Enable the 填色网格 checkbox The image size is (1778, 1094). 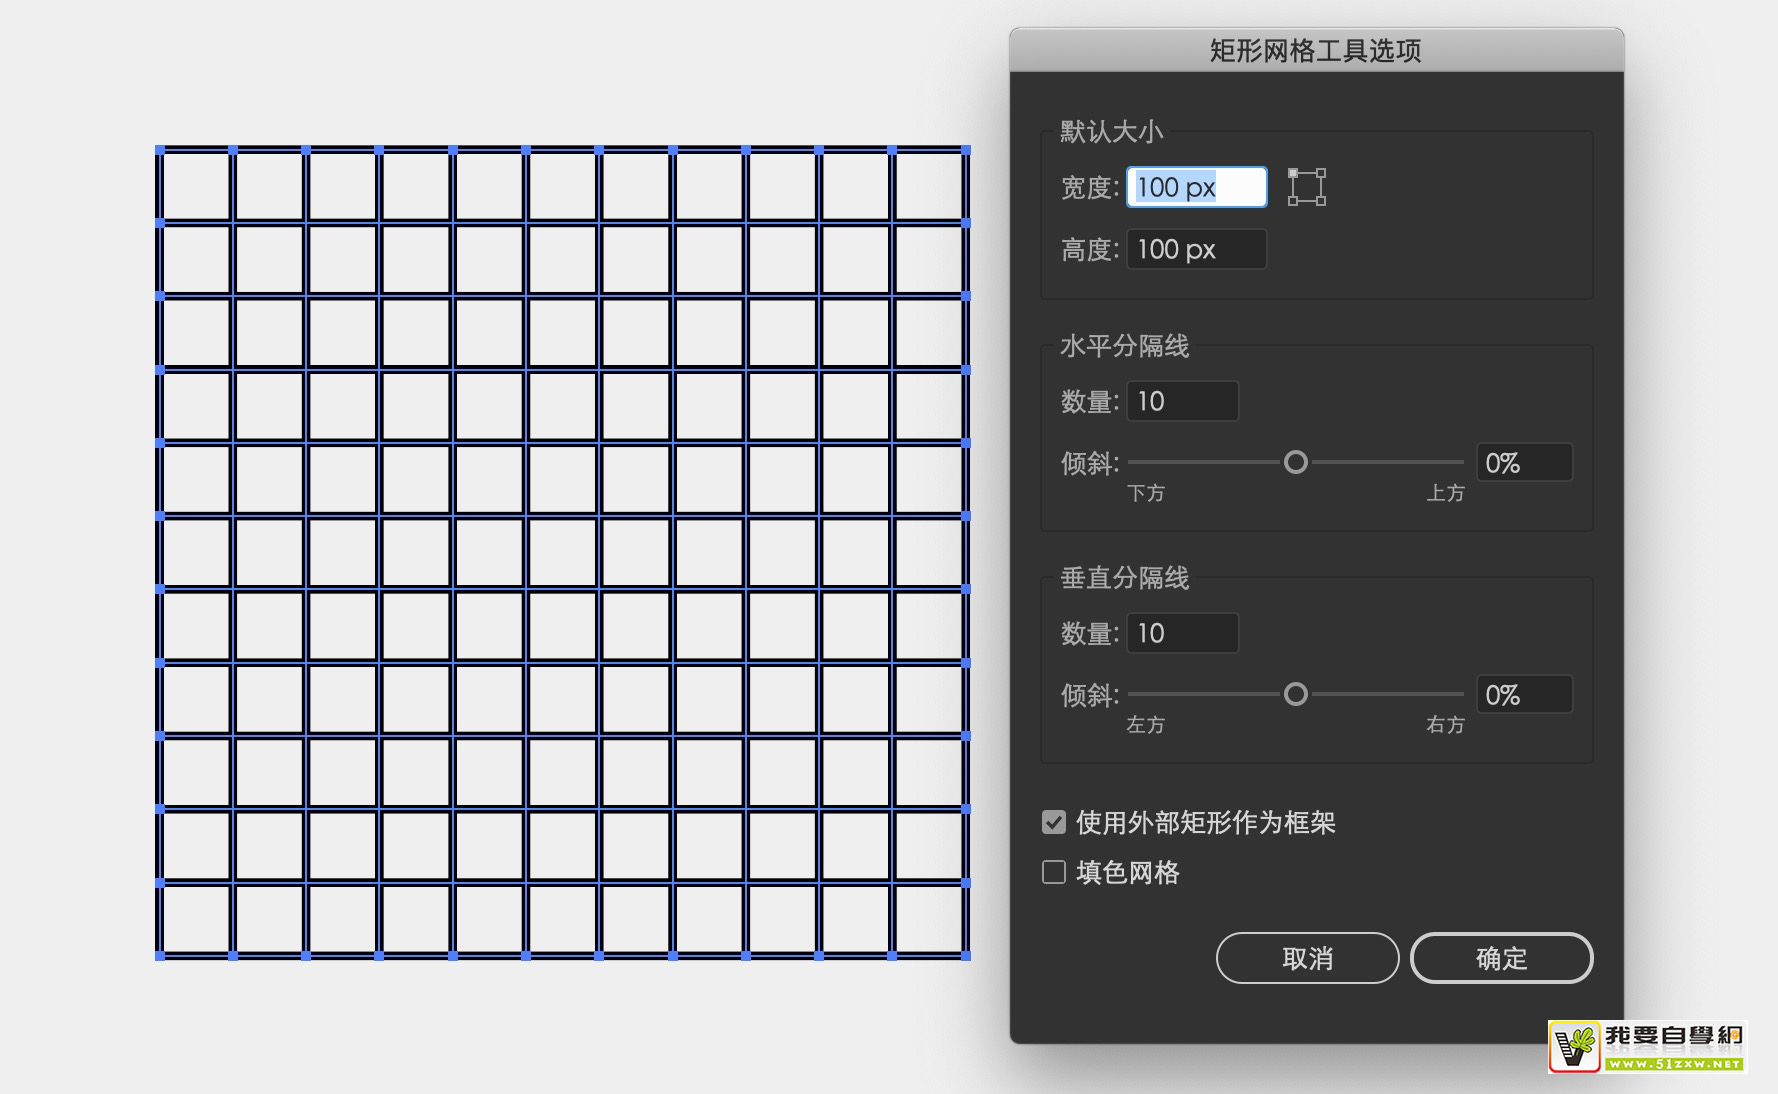coord(1054,872)
